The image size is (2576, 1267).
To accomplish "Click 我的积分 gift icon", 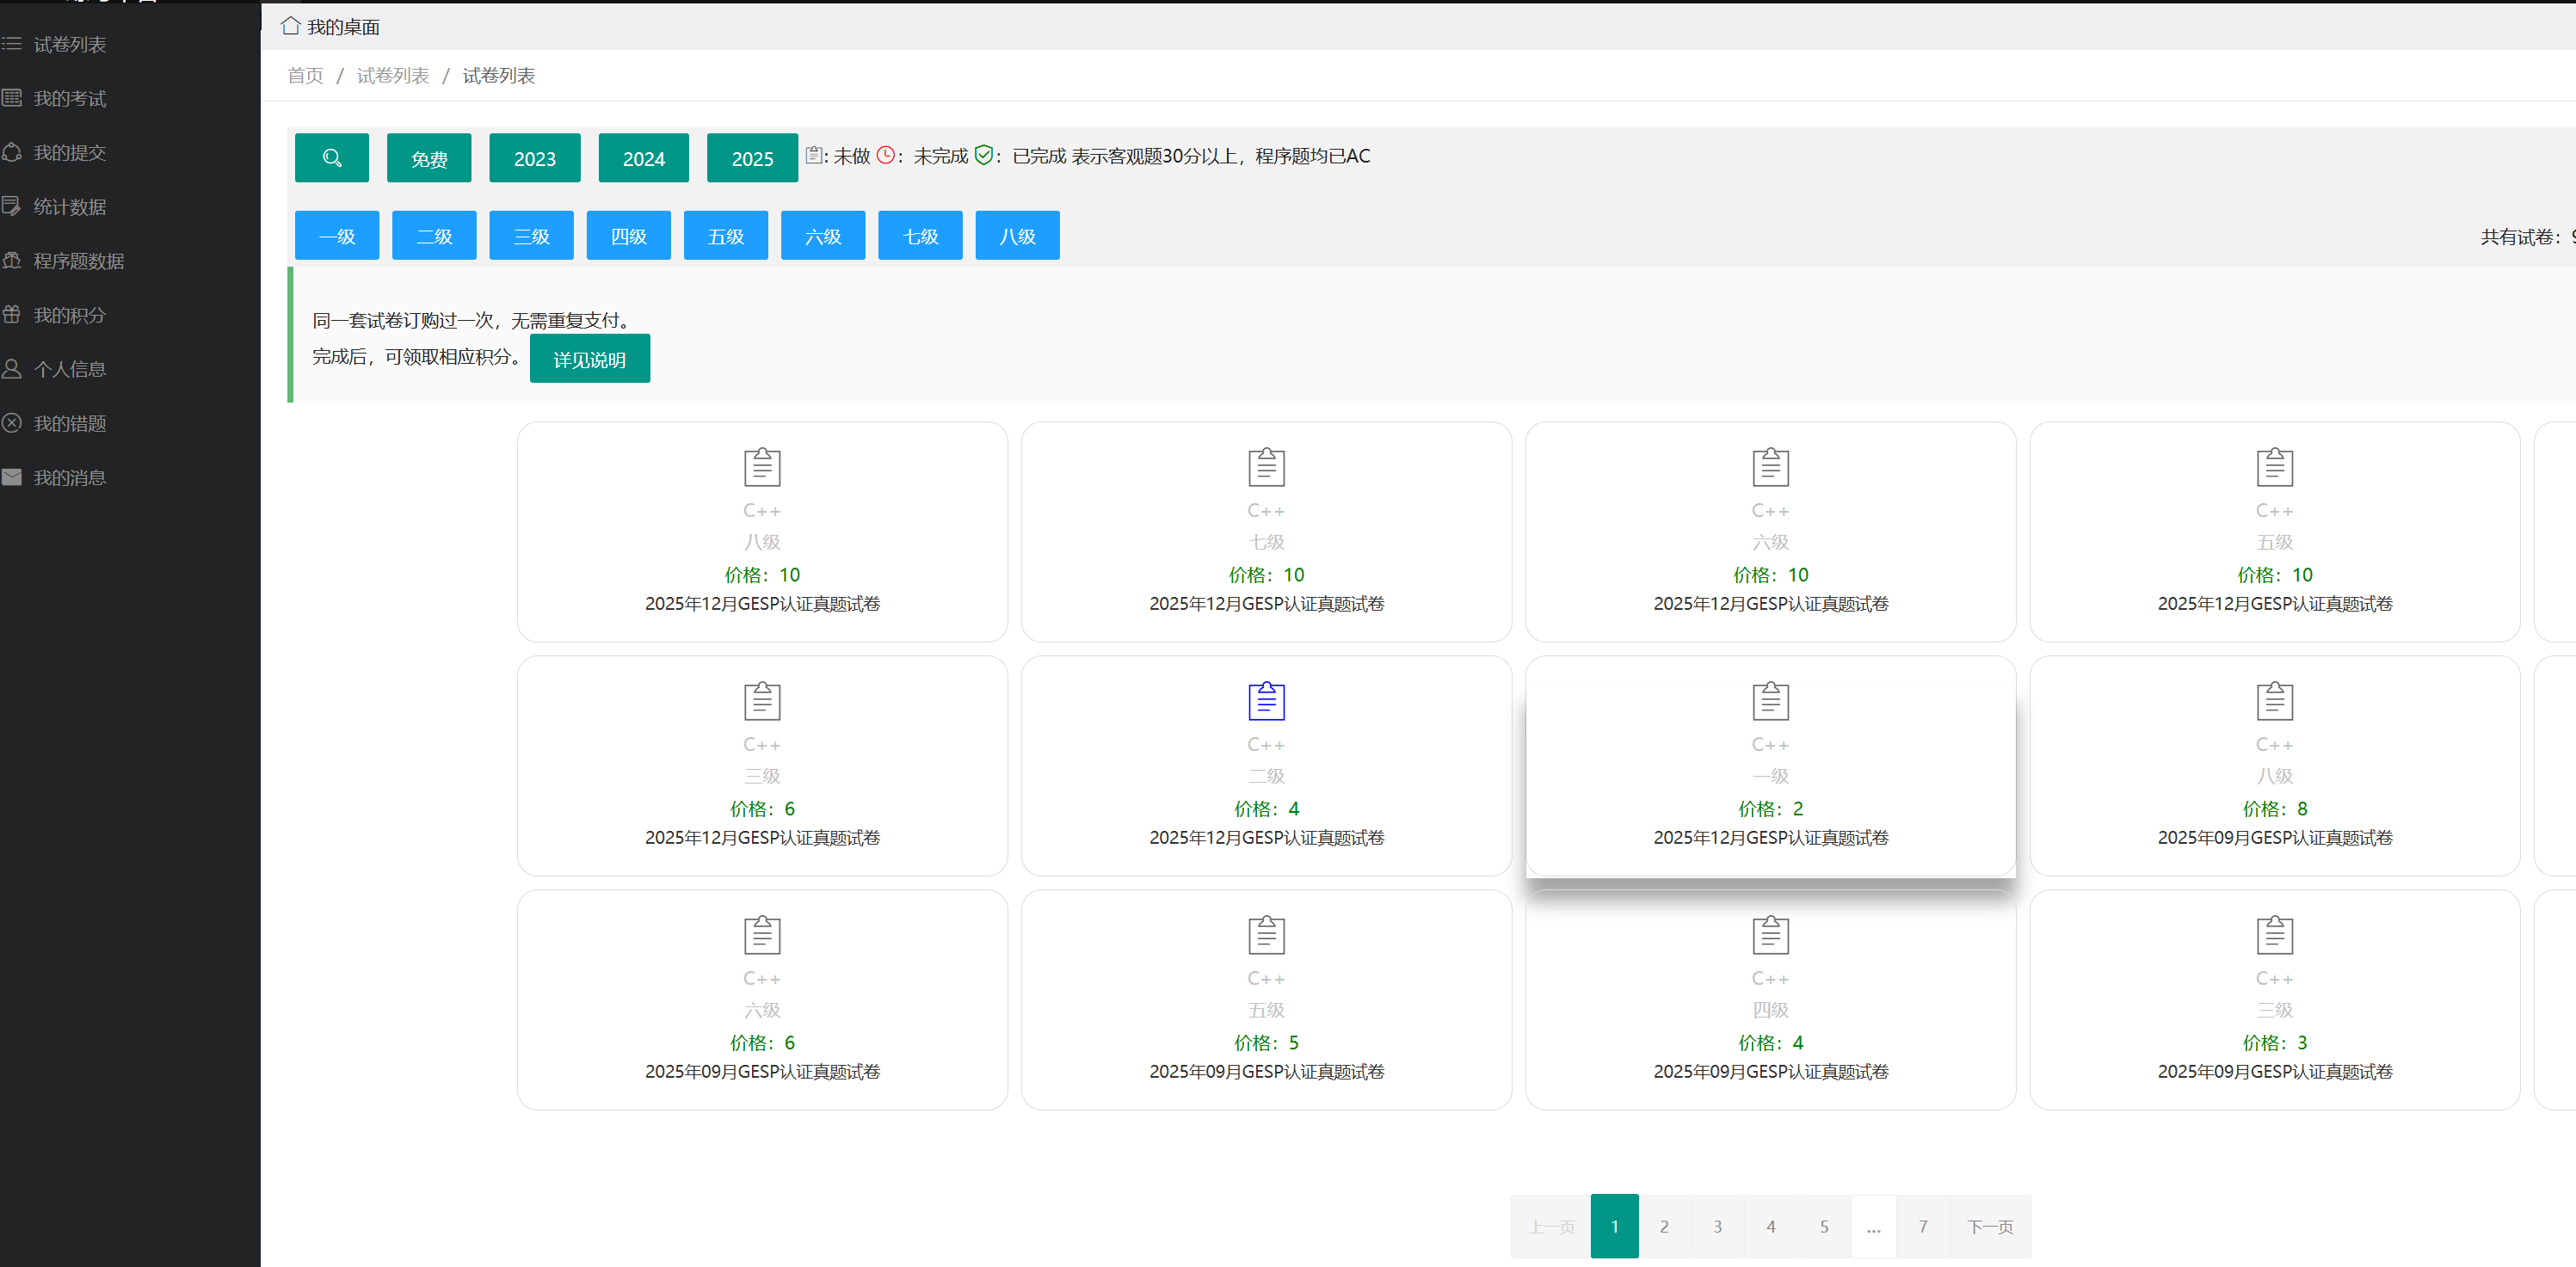I will coord(12,315).
